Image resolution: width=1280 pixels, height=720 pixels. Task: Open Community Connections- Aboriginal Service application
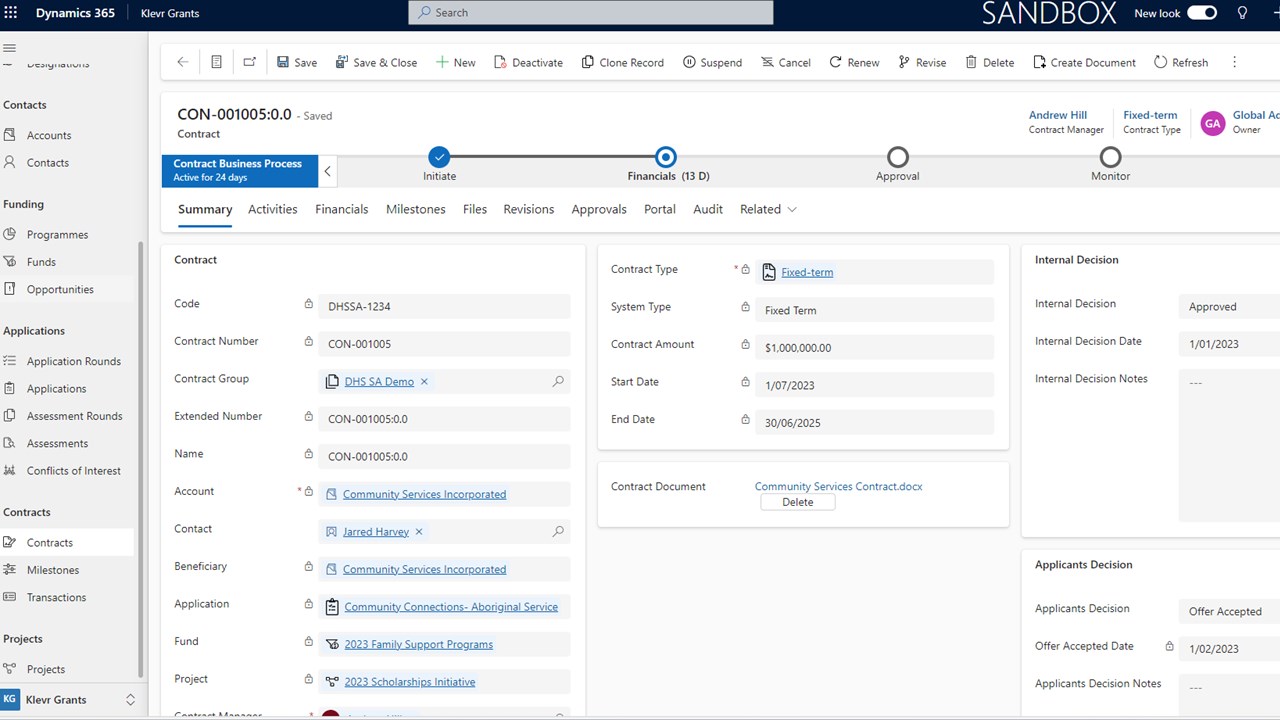click(x=451, y=607)
